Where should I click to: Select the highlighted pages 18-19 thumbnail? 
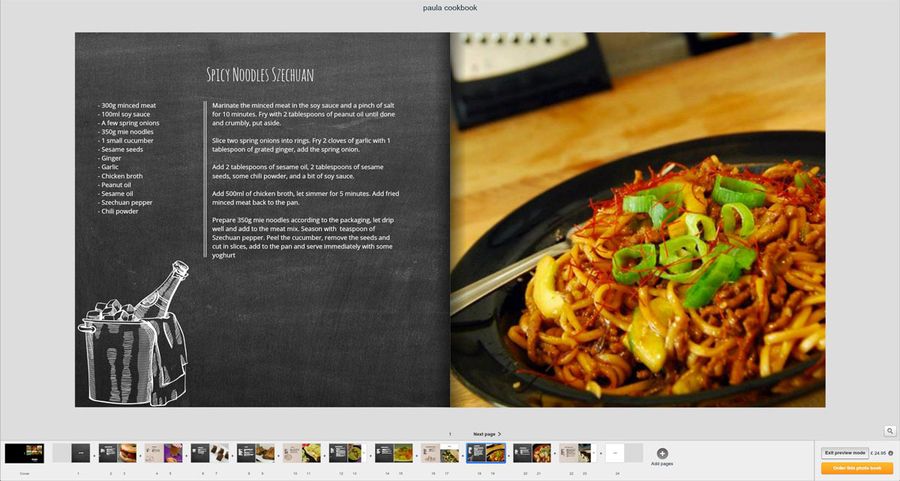coord(486,453)
